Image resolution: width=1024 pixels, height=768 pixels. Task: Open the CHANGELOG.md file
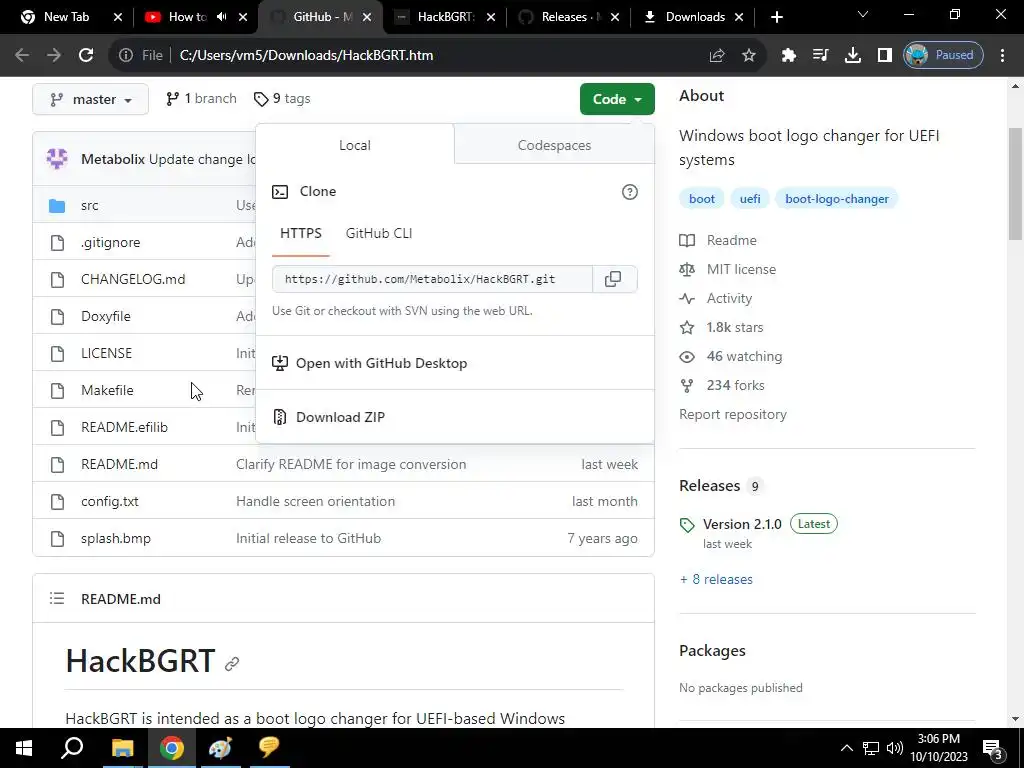pyautogui.click(x=133, y=279)
